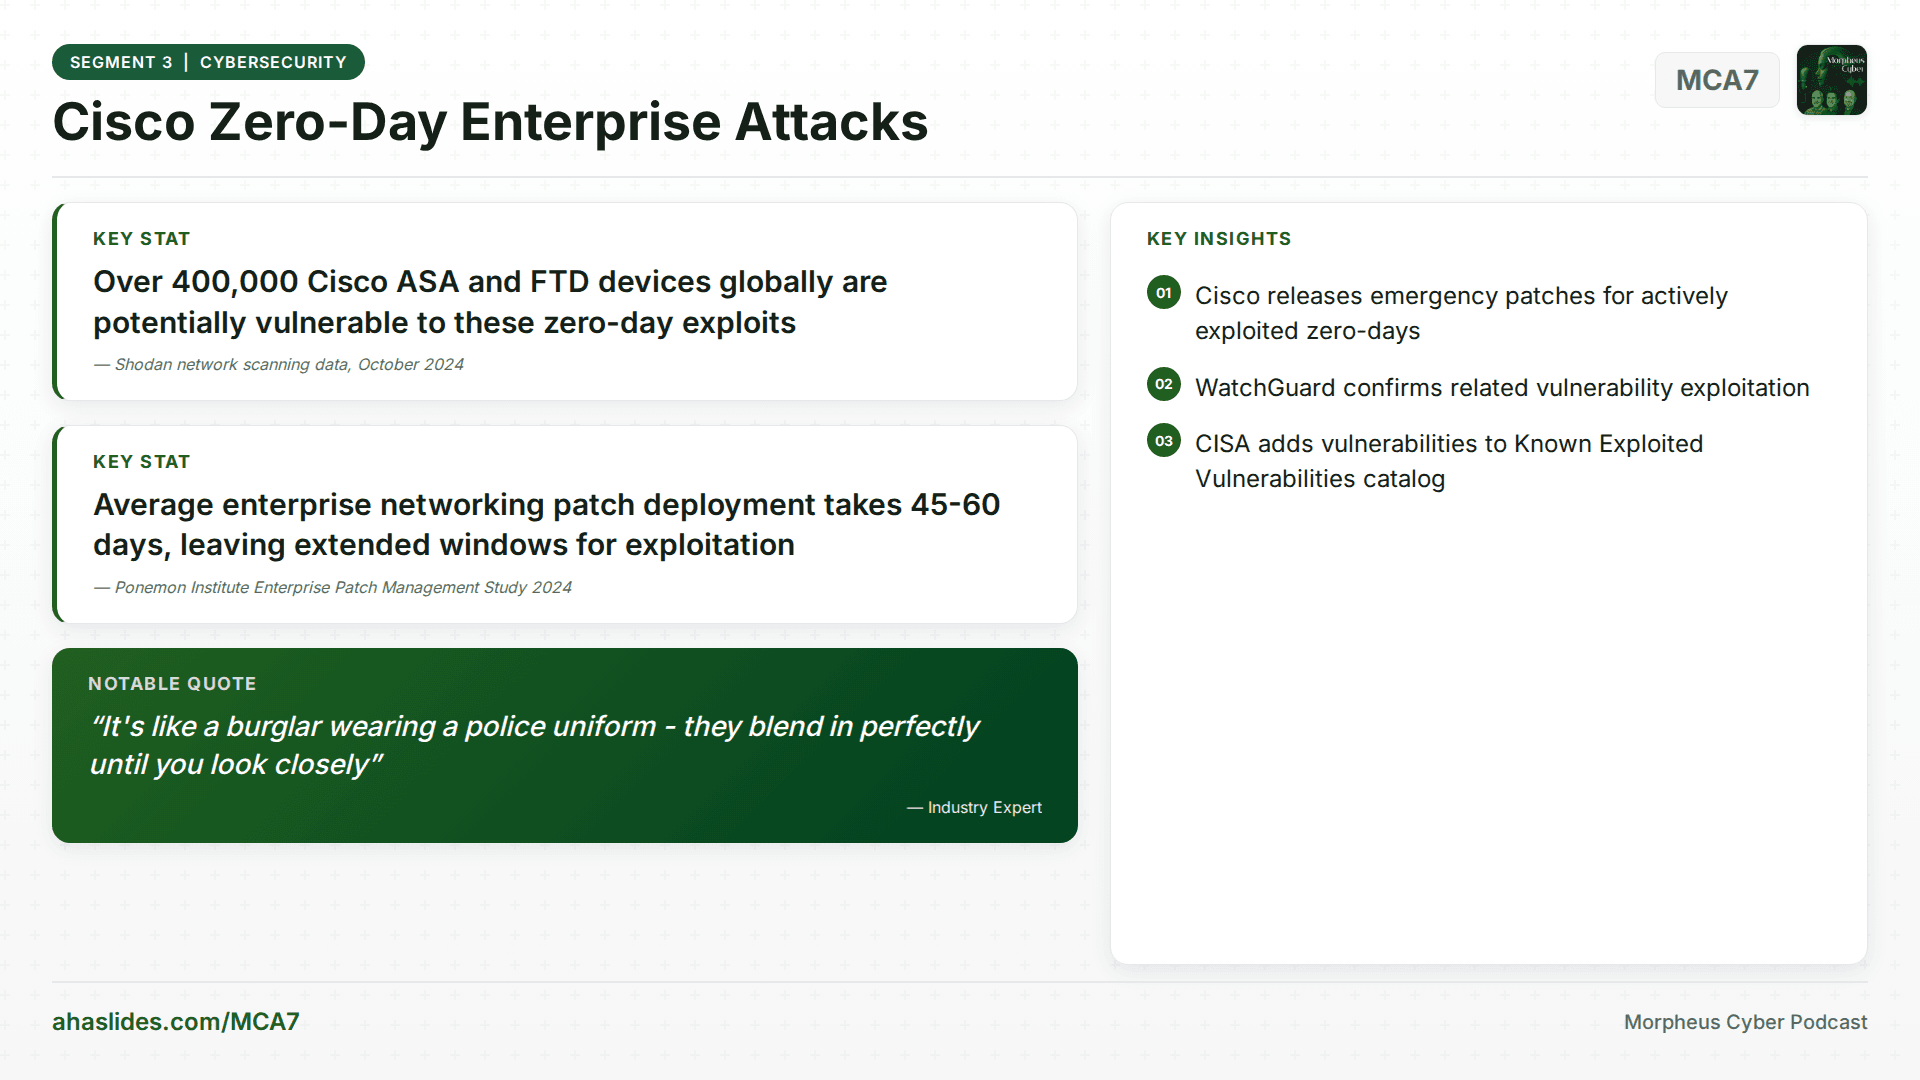Screen dimensions: 1920x1080
Task: Select the numbered badge 02 beside WatchGuard insight
Action: tap(1163, 384)
